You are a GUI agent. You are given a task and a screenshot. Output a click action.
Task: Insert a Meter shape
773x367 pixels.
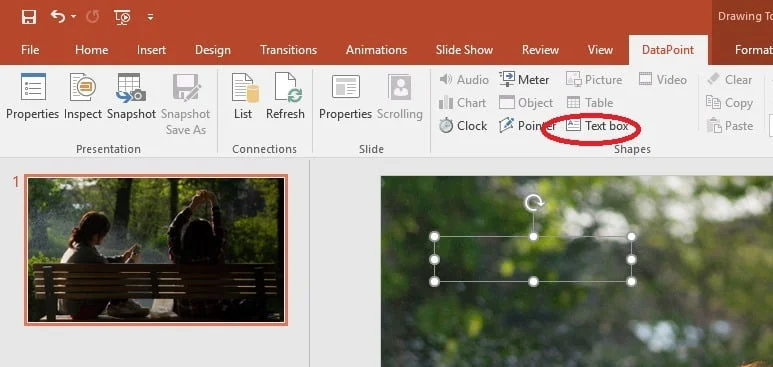pyautogui.click(x=524, y=79)
